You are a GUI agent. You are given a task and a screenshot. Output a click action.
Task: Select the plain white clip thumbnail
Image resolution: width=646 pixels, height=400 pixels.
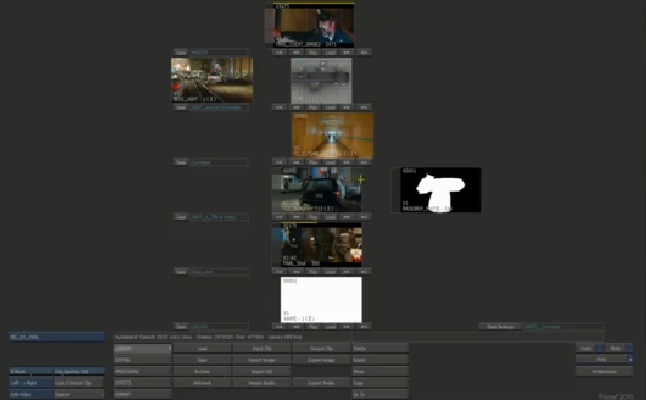321,299
